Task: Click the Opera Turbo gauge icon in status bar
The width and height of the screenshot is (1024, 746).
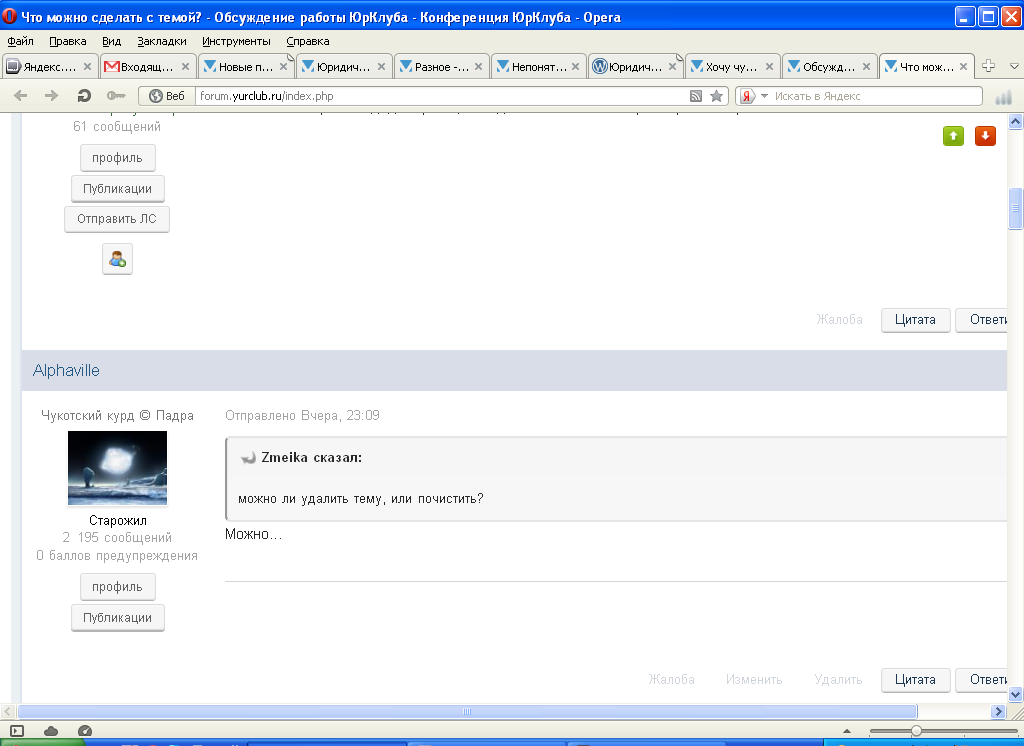Action: [x=85, y=731]
